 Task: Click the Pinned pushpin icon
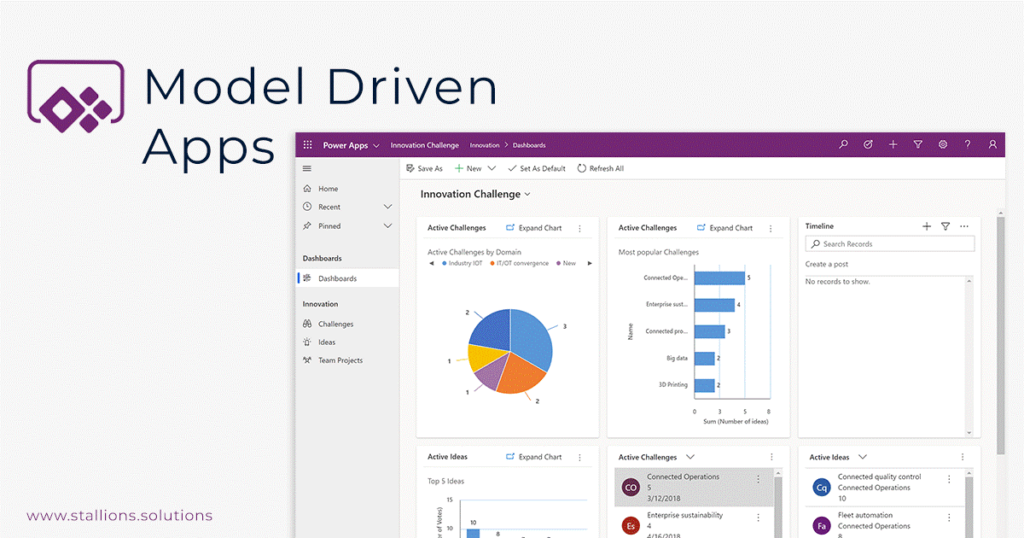tap(308, 226)
